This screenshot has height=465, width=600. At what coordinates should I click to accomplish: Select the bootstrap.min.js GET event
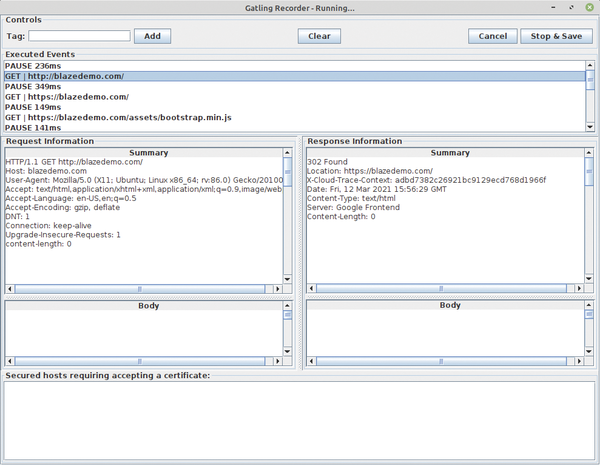295,117
